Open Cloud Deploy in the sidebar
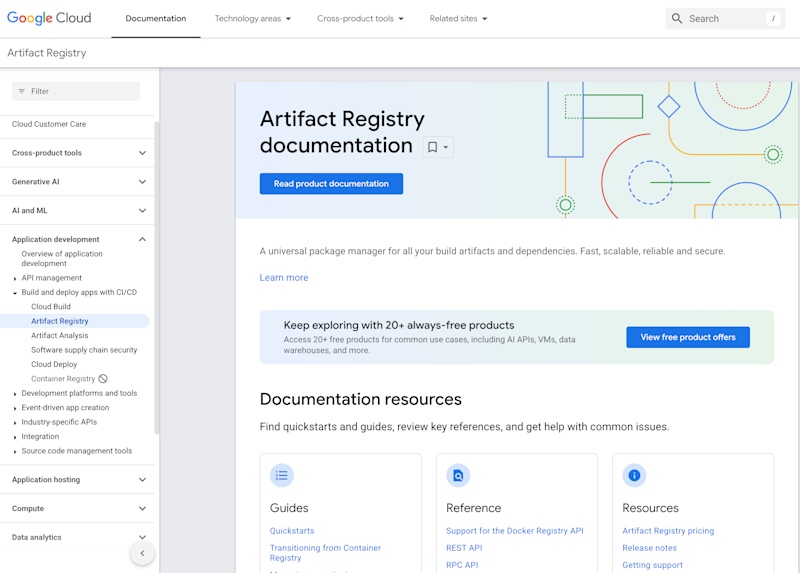The height and width of the screenshot is (573, 800). [54, 364]
